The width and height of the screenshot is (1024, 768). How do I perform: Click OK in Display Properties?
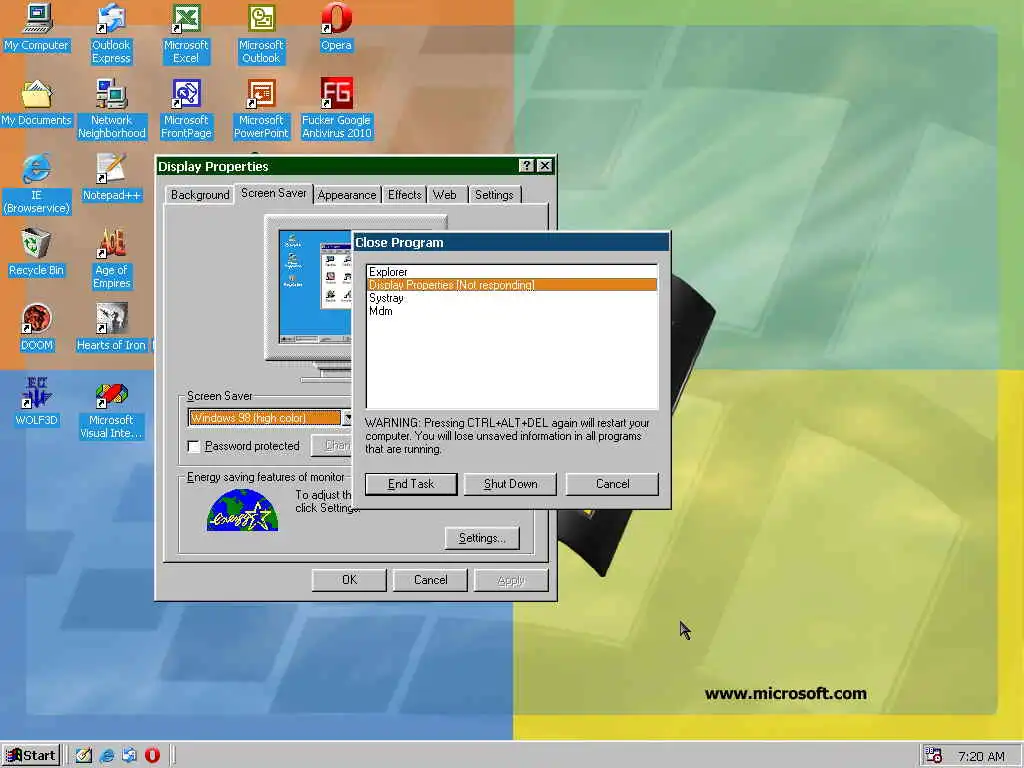pyautogui.click(x=349, y=580)
